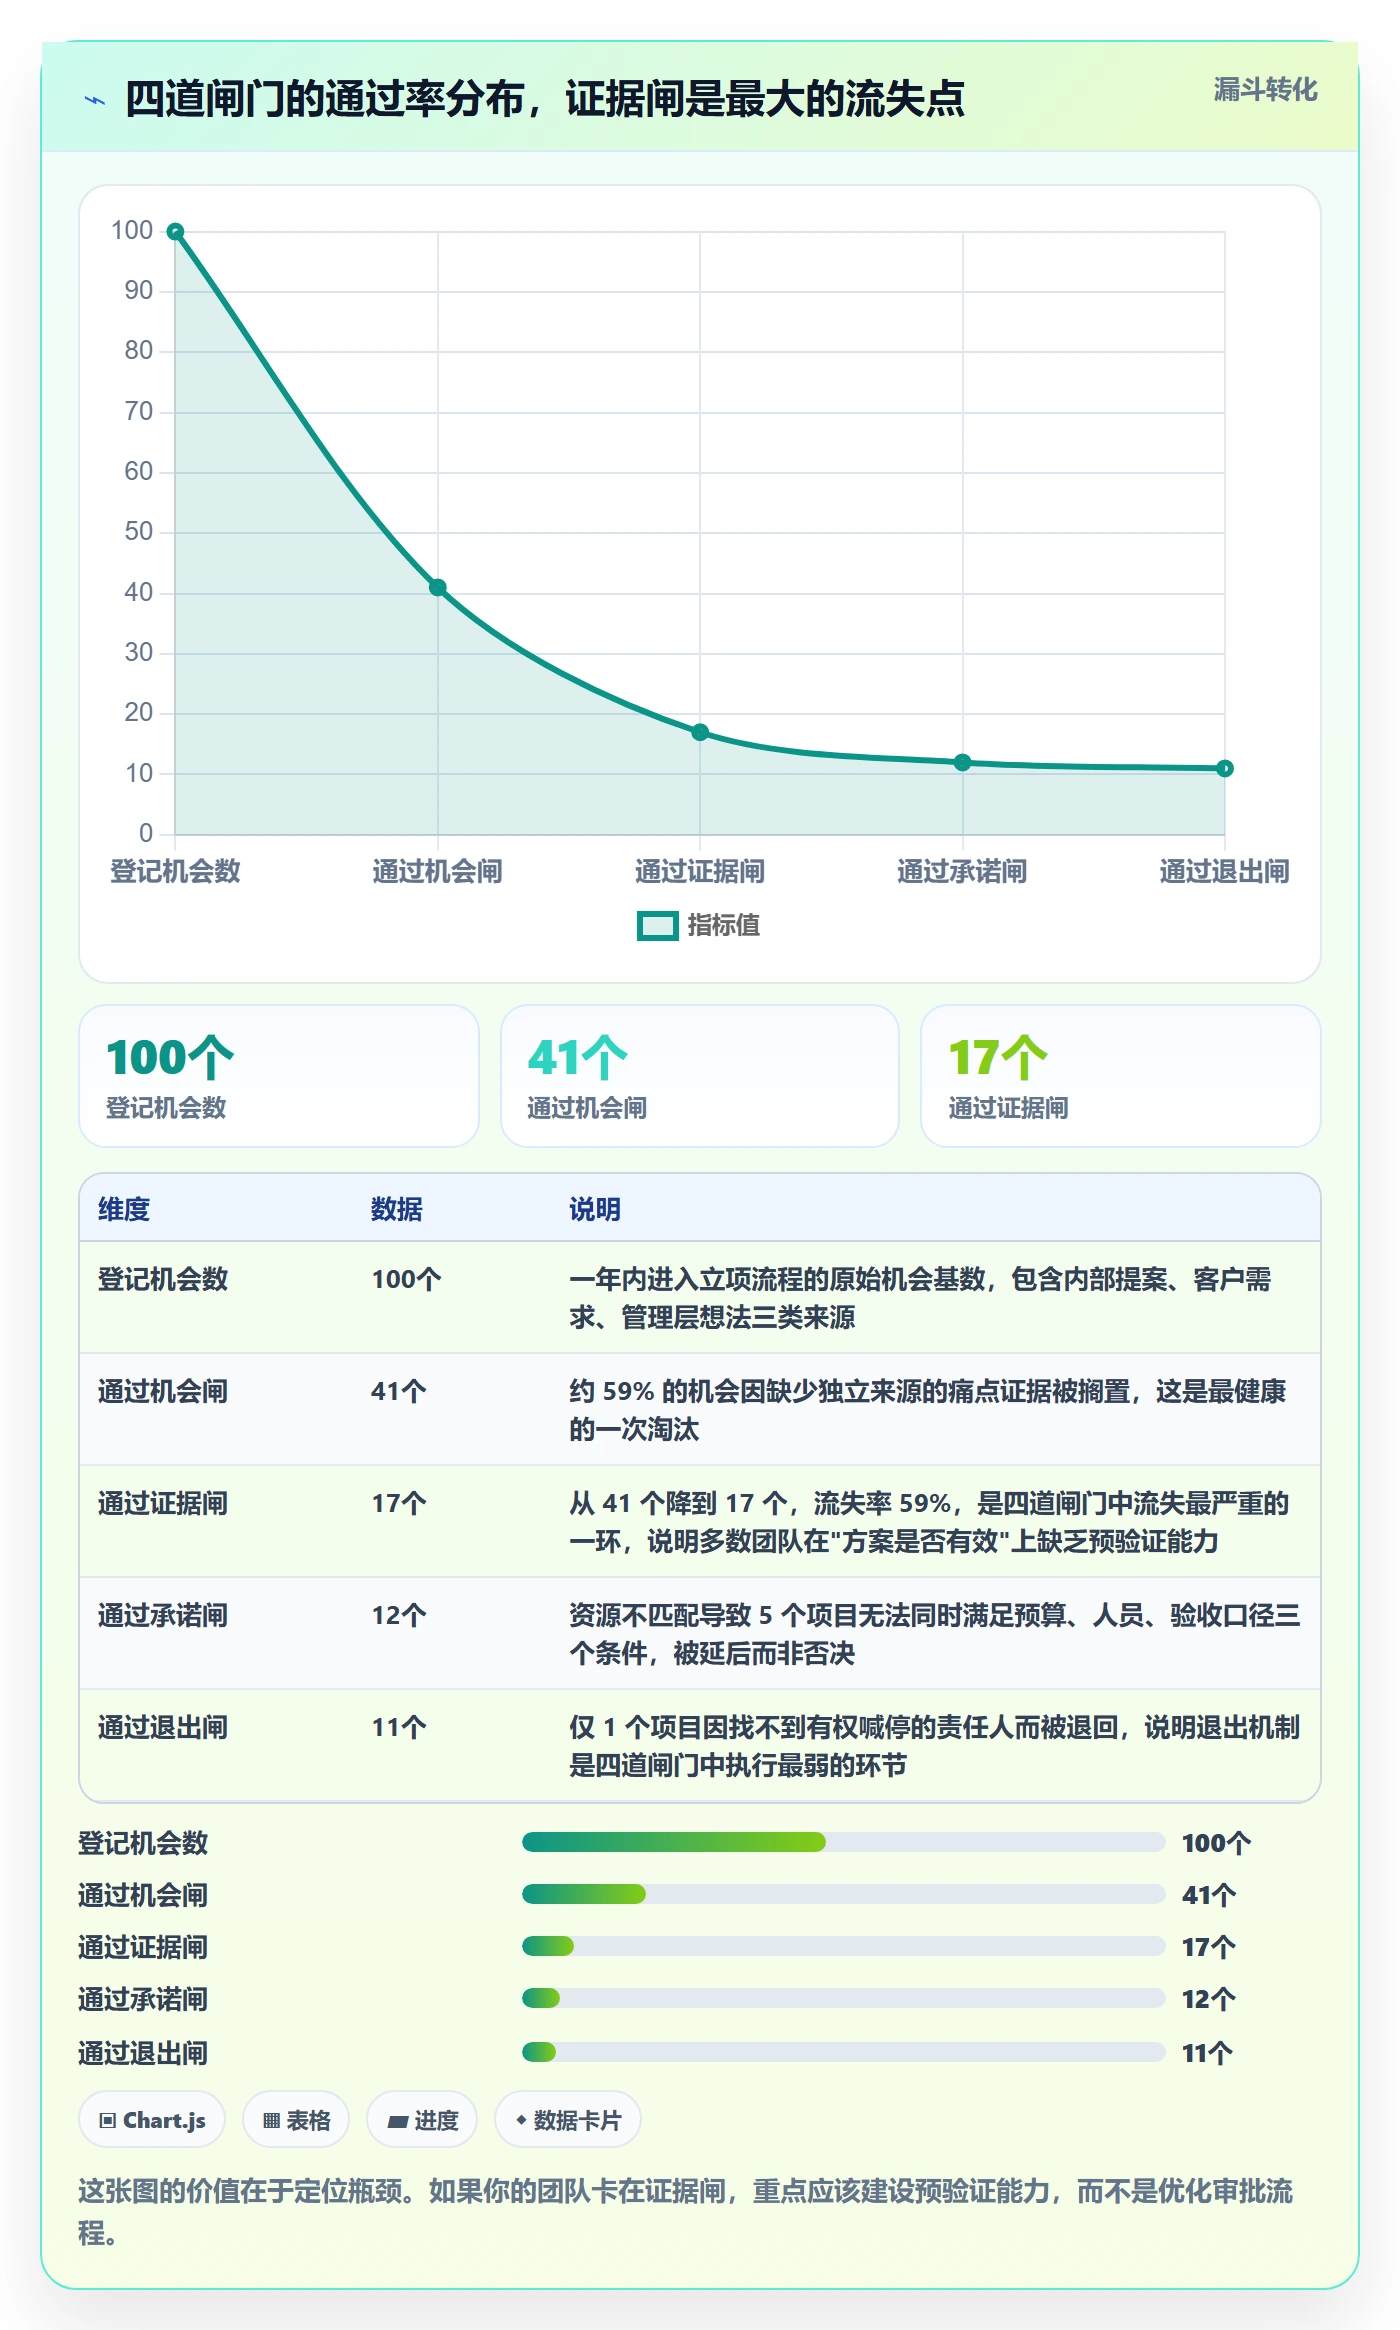
Task: Click the 通过退出闸 progress bar
Action: coord(844,2052)
